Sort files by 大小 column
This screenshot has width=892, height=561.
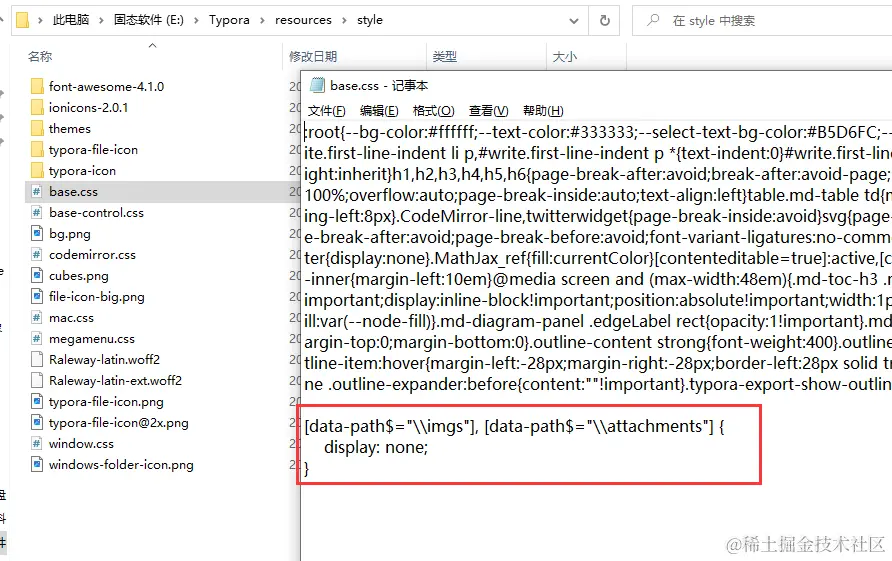tap(565, 56)
